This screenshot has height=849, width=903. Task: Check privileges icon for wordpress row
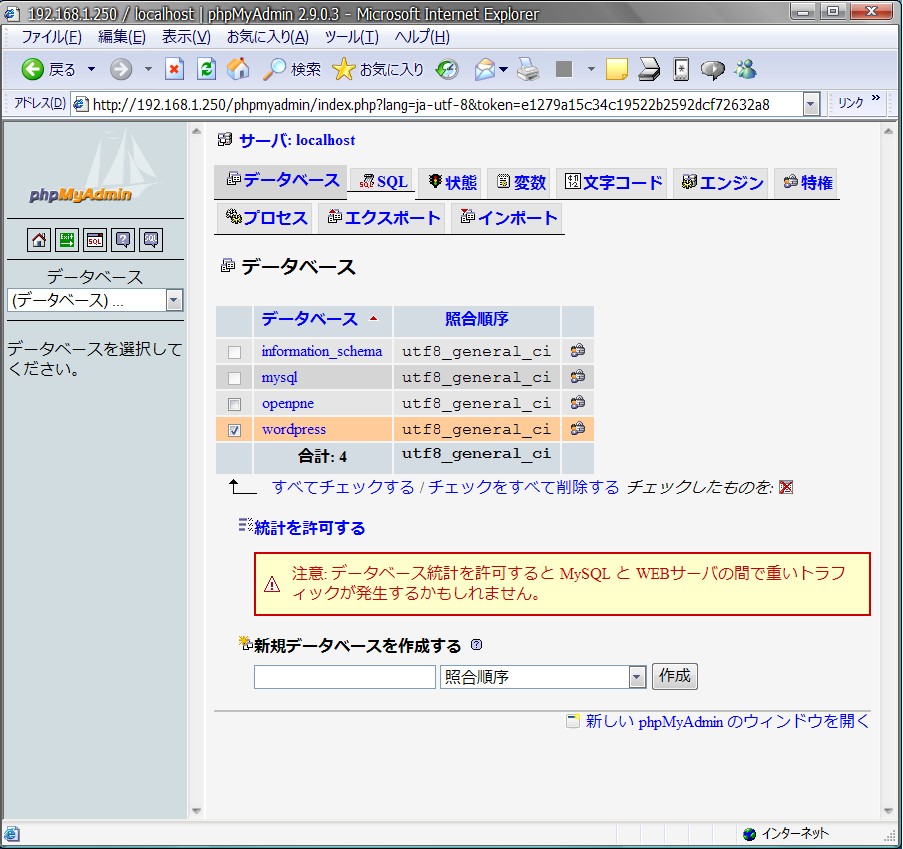(x=578, y=428)
